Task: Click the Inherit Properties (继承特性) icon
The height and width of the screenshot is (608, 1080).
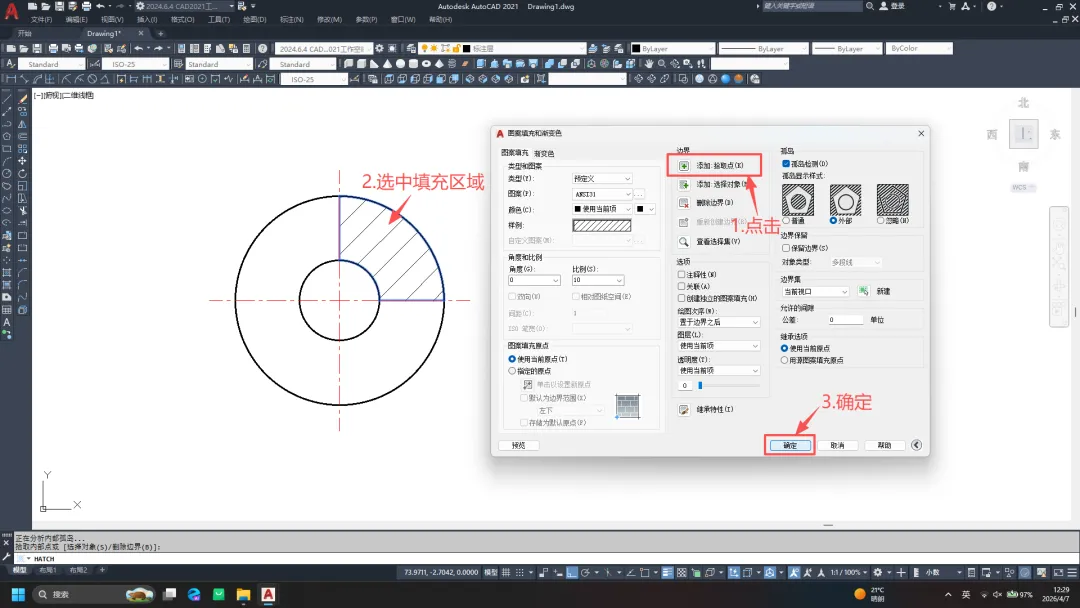Action: [684, 410]
